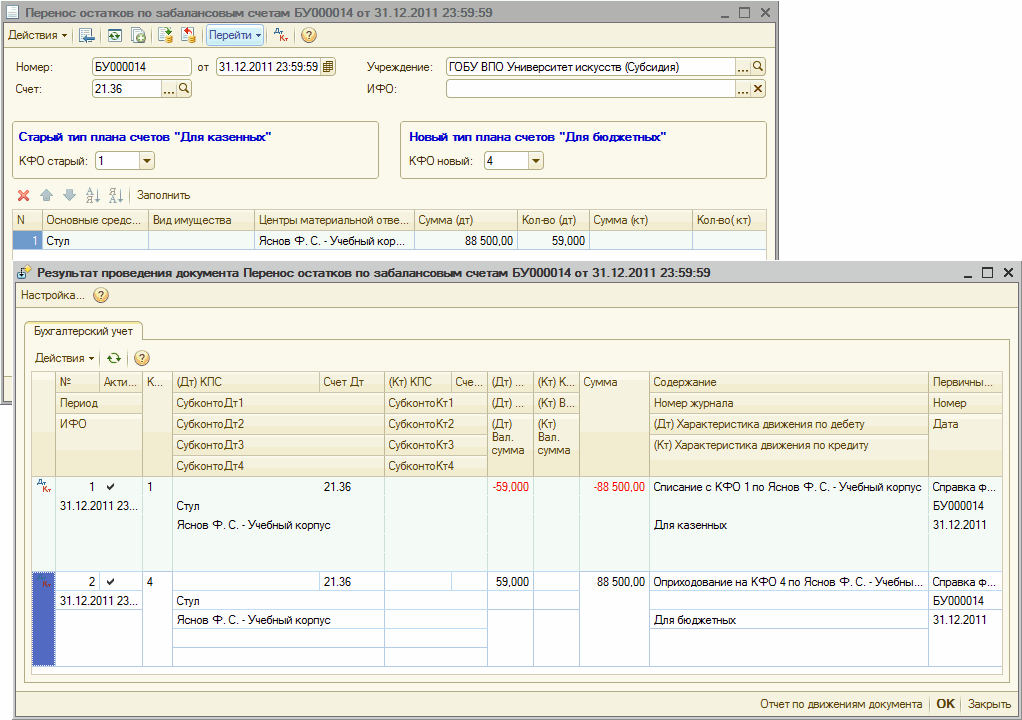Open the Перейти dropdown in the toolbar
Viewport: 1022px width, 720px height.
pos(235,35)
